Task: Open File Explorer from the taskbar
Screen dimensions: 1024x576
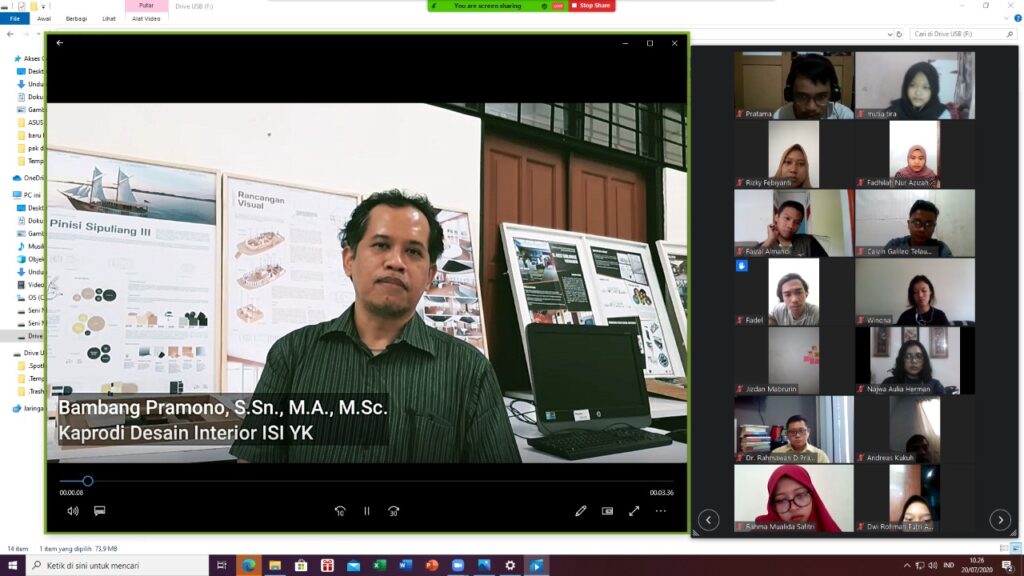Action: (275, 566)
